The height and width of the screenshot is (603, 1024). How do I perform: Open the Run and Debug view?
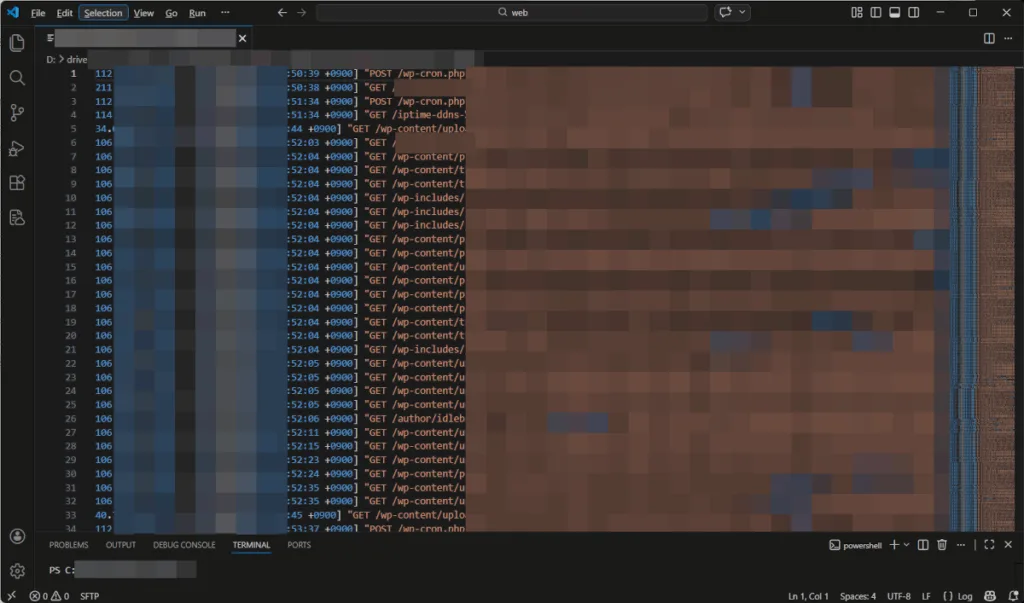[x=15, y=148]
